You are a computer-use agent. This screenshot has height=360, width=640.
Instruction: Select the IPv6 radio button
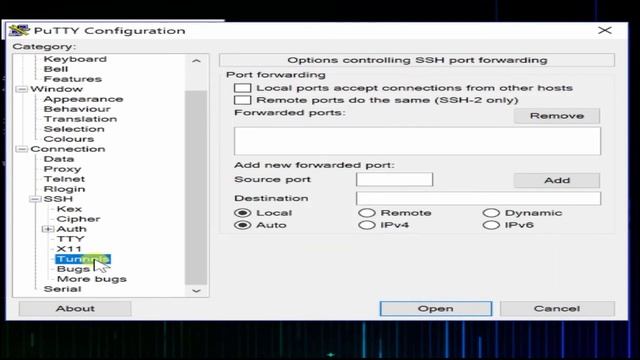(491, 225)
